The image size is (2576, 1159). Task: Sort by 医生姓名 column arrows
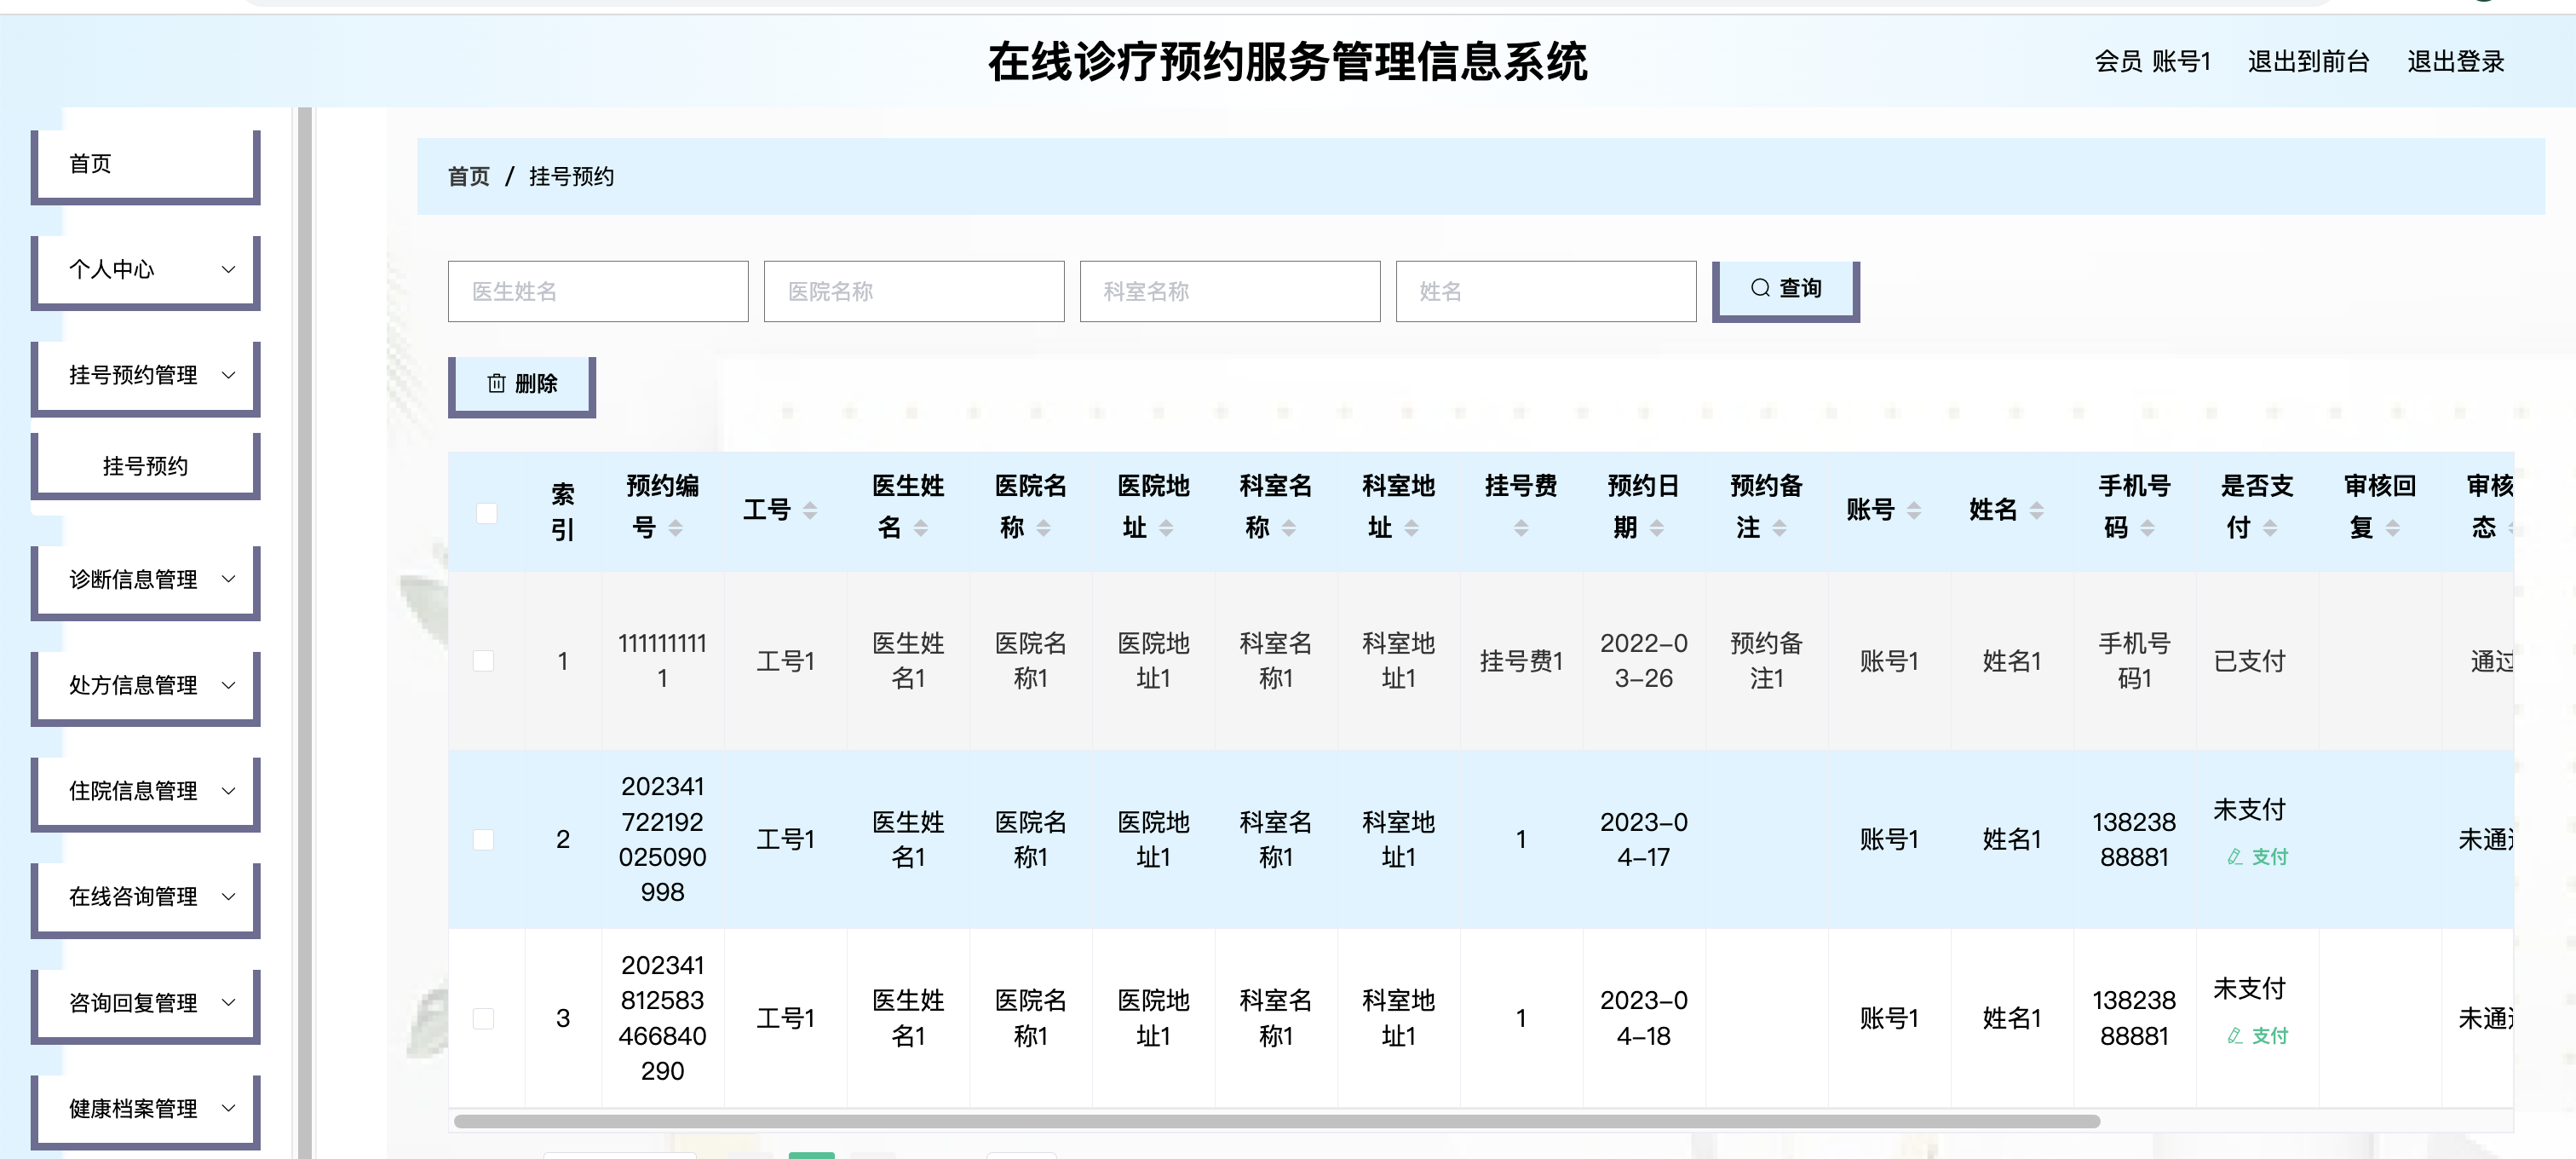pyautogui.click(x=921, y=528)
